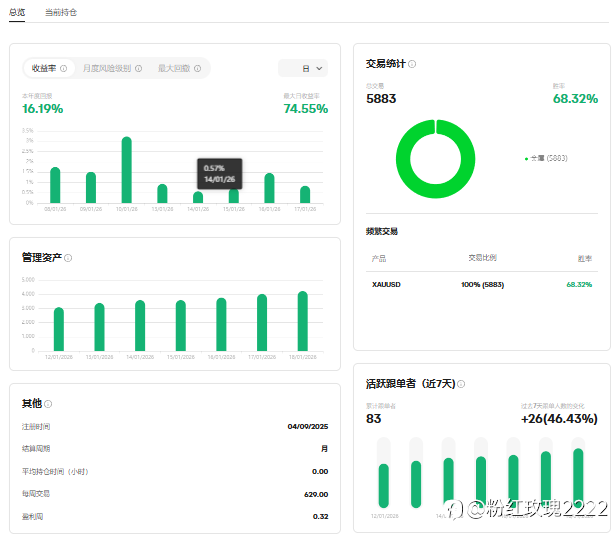
Task: Click the 12/01/2026 managed assets bar
Action: click(59, 329)
